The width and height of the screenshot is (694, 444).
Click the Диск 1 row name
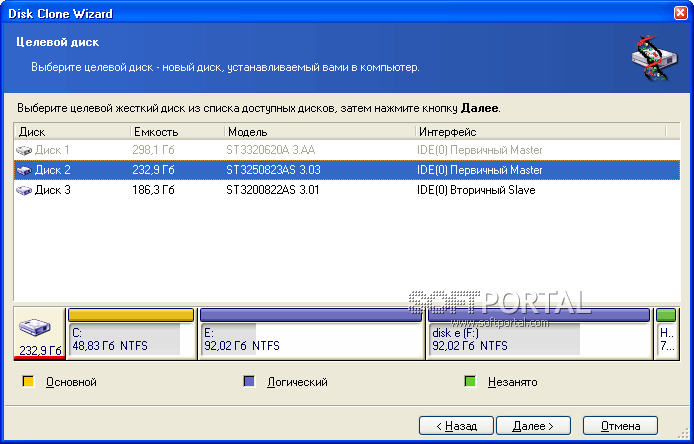pos(52,150)
